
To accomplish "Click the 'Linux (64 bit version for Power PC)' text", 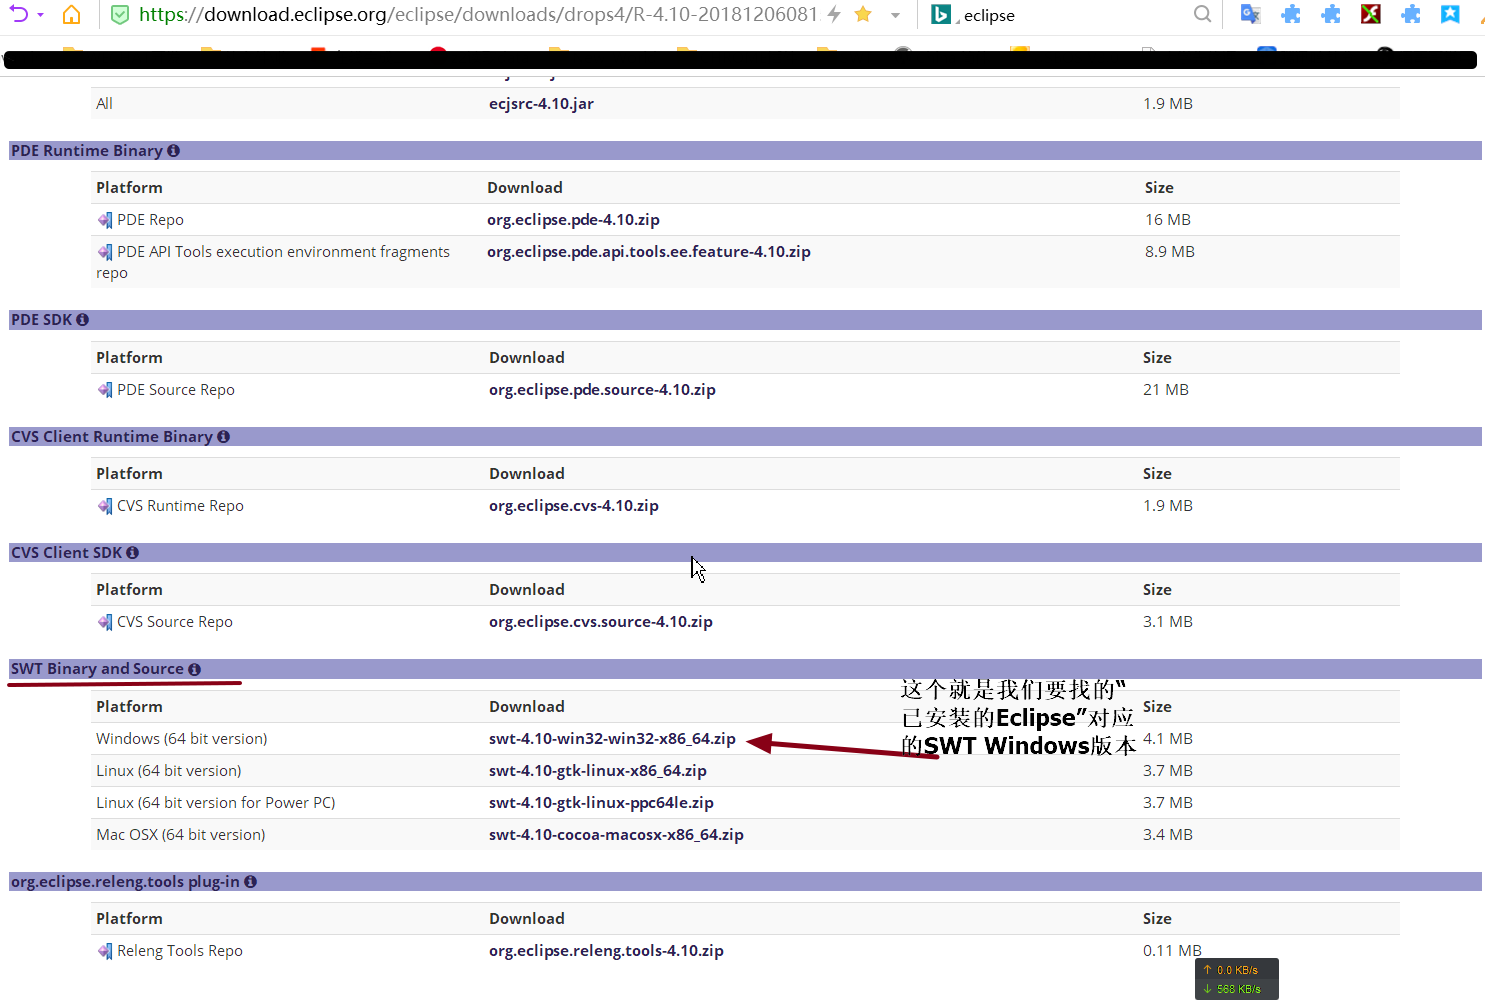I will 216,802.
